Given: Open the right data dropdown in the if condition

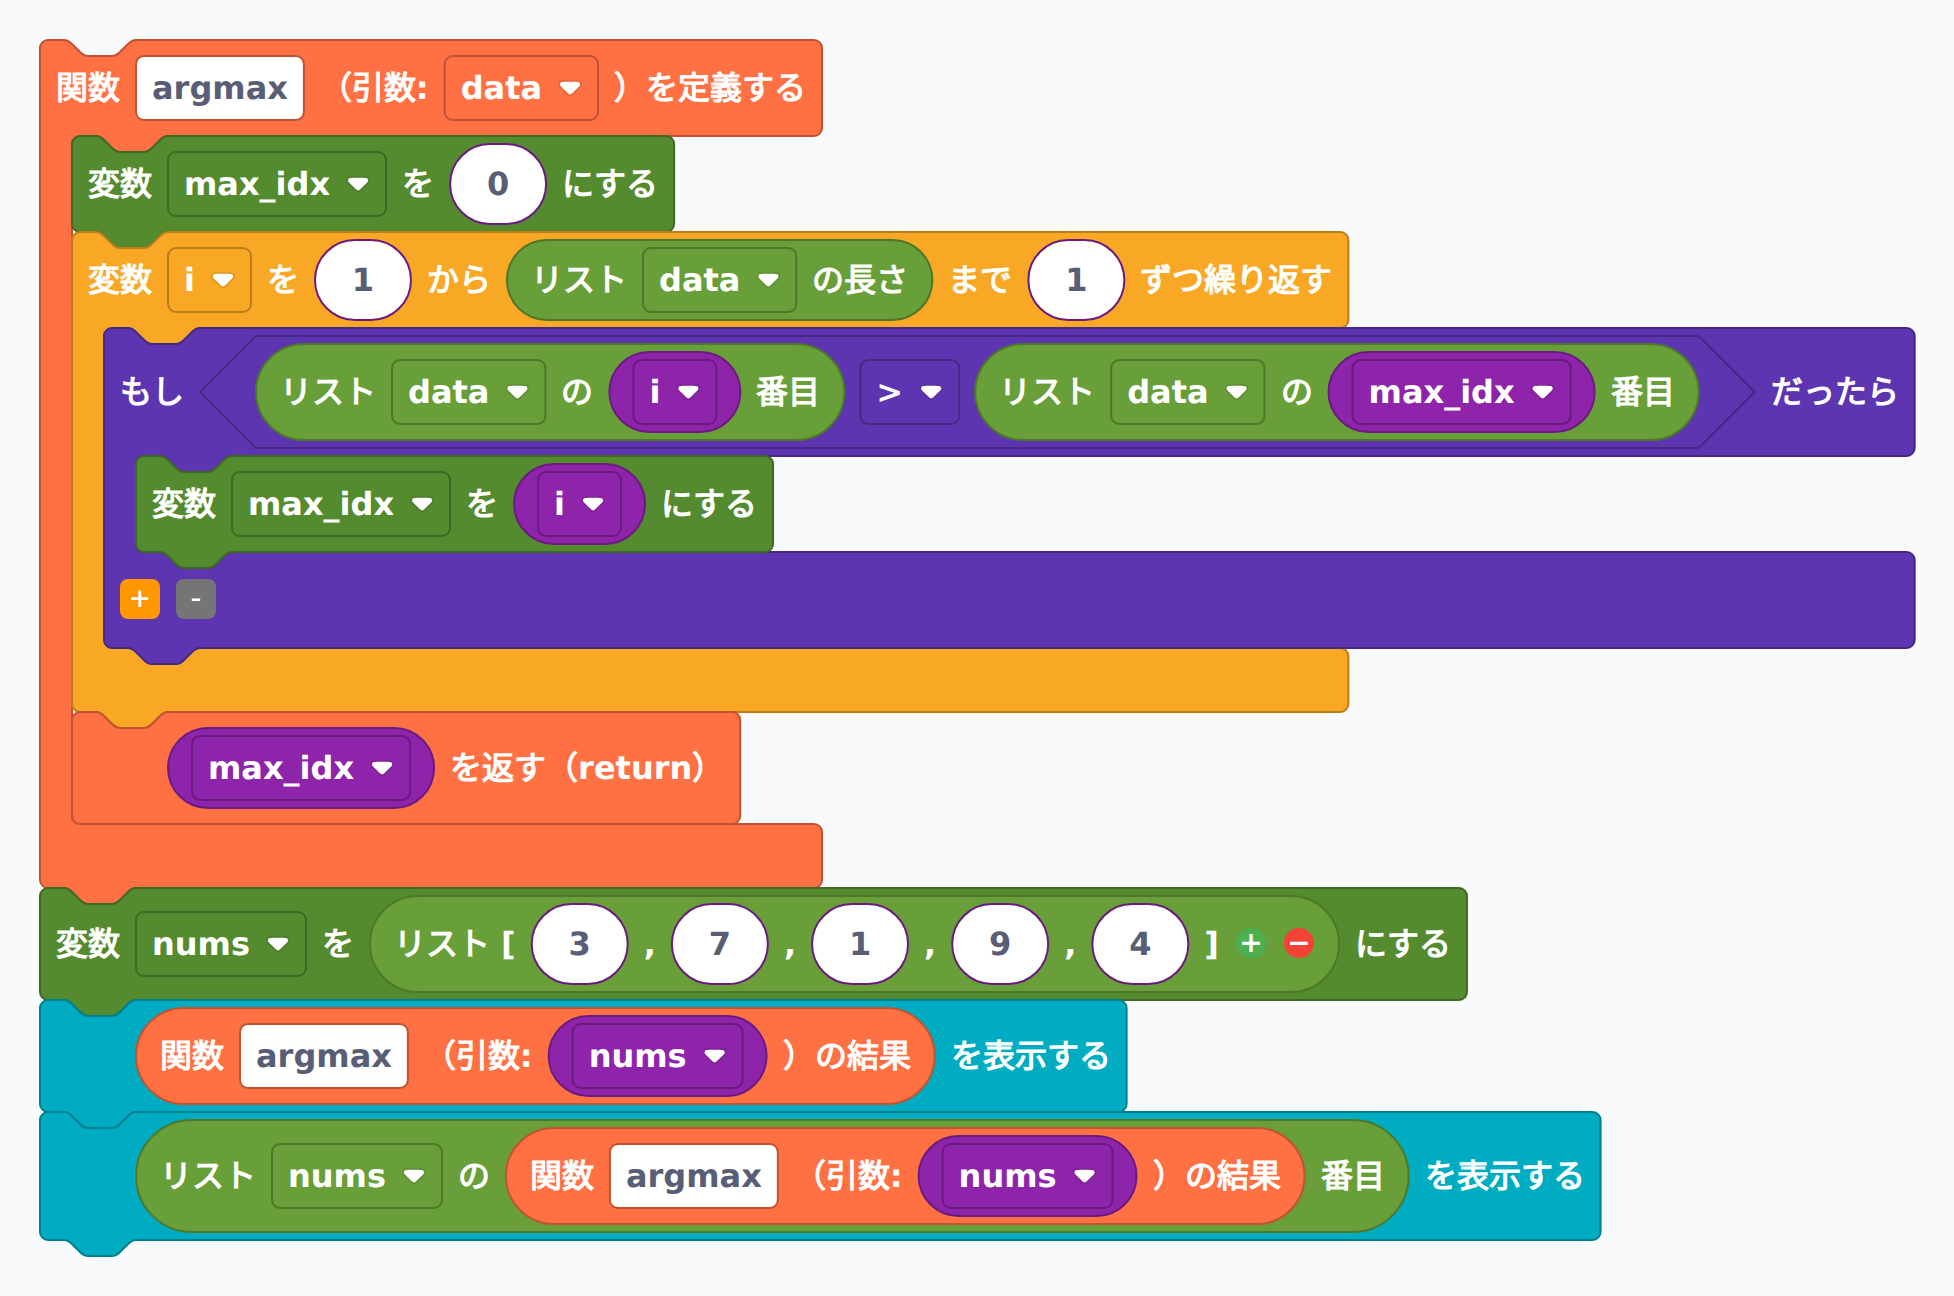Looking at the screenshot, I should 1187,392.
